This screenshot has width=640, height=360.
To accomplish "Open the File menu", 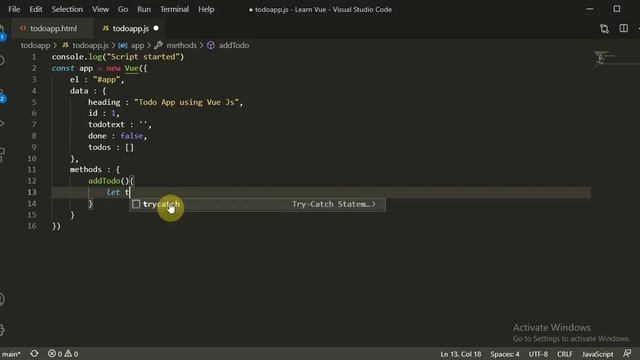I will 14,9.
